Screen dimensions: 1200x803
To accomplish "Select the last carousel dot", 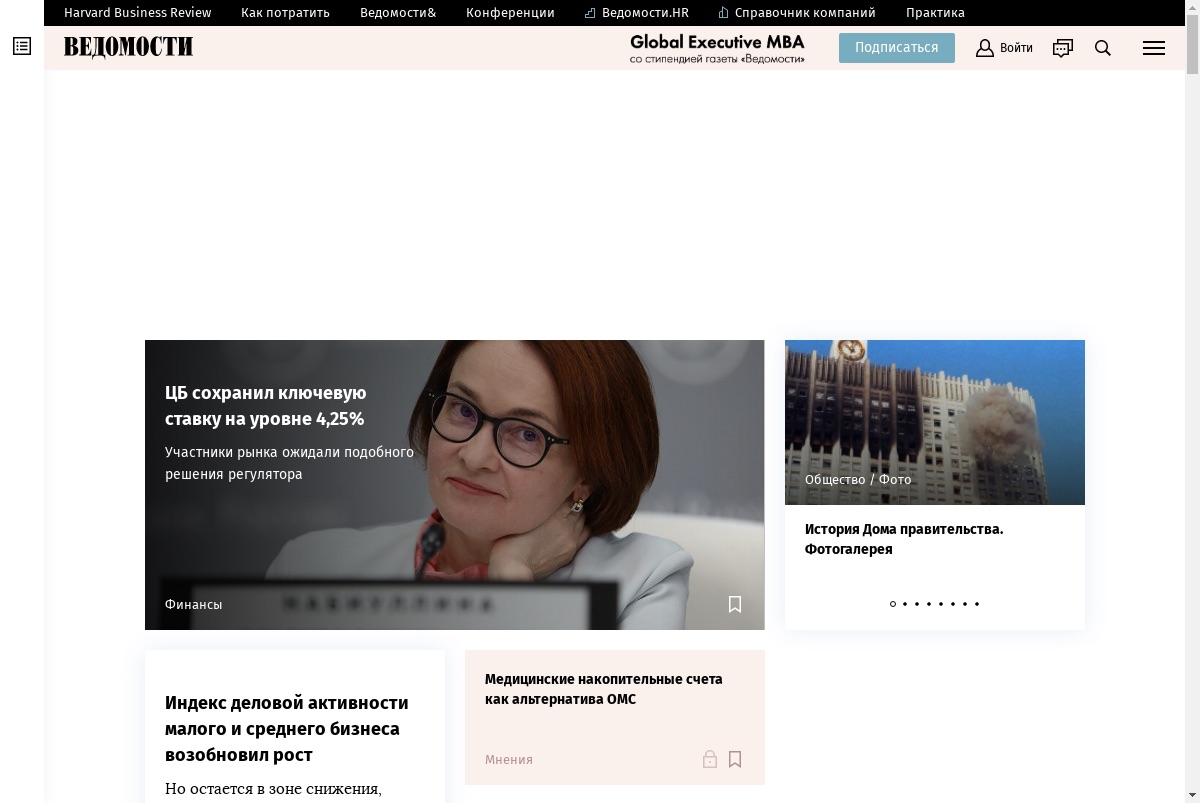I will click(977, 604).
